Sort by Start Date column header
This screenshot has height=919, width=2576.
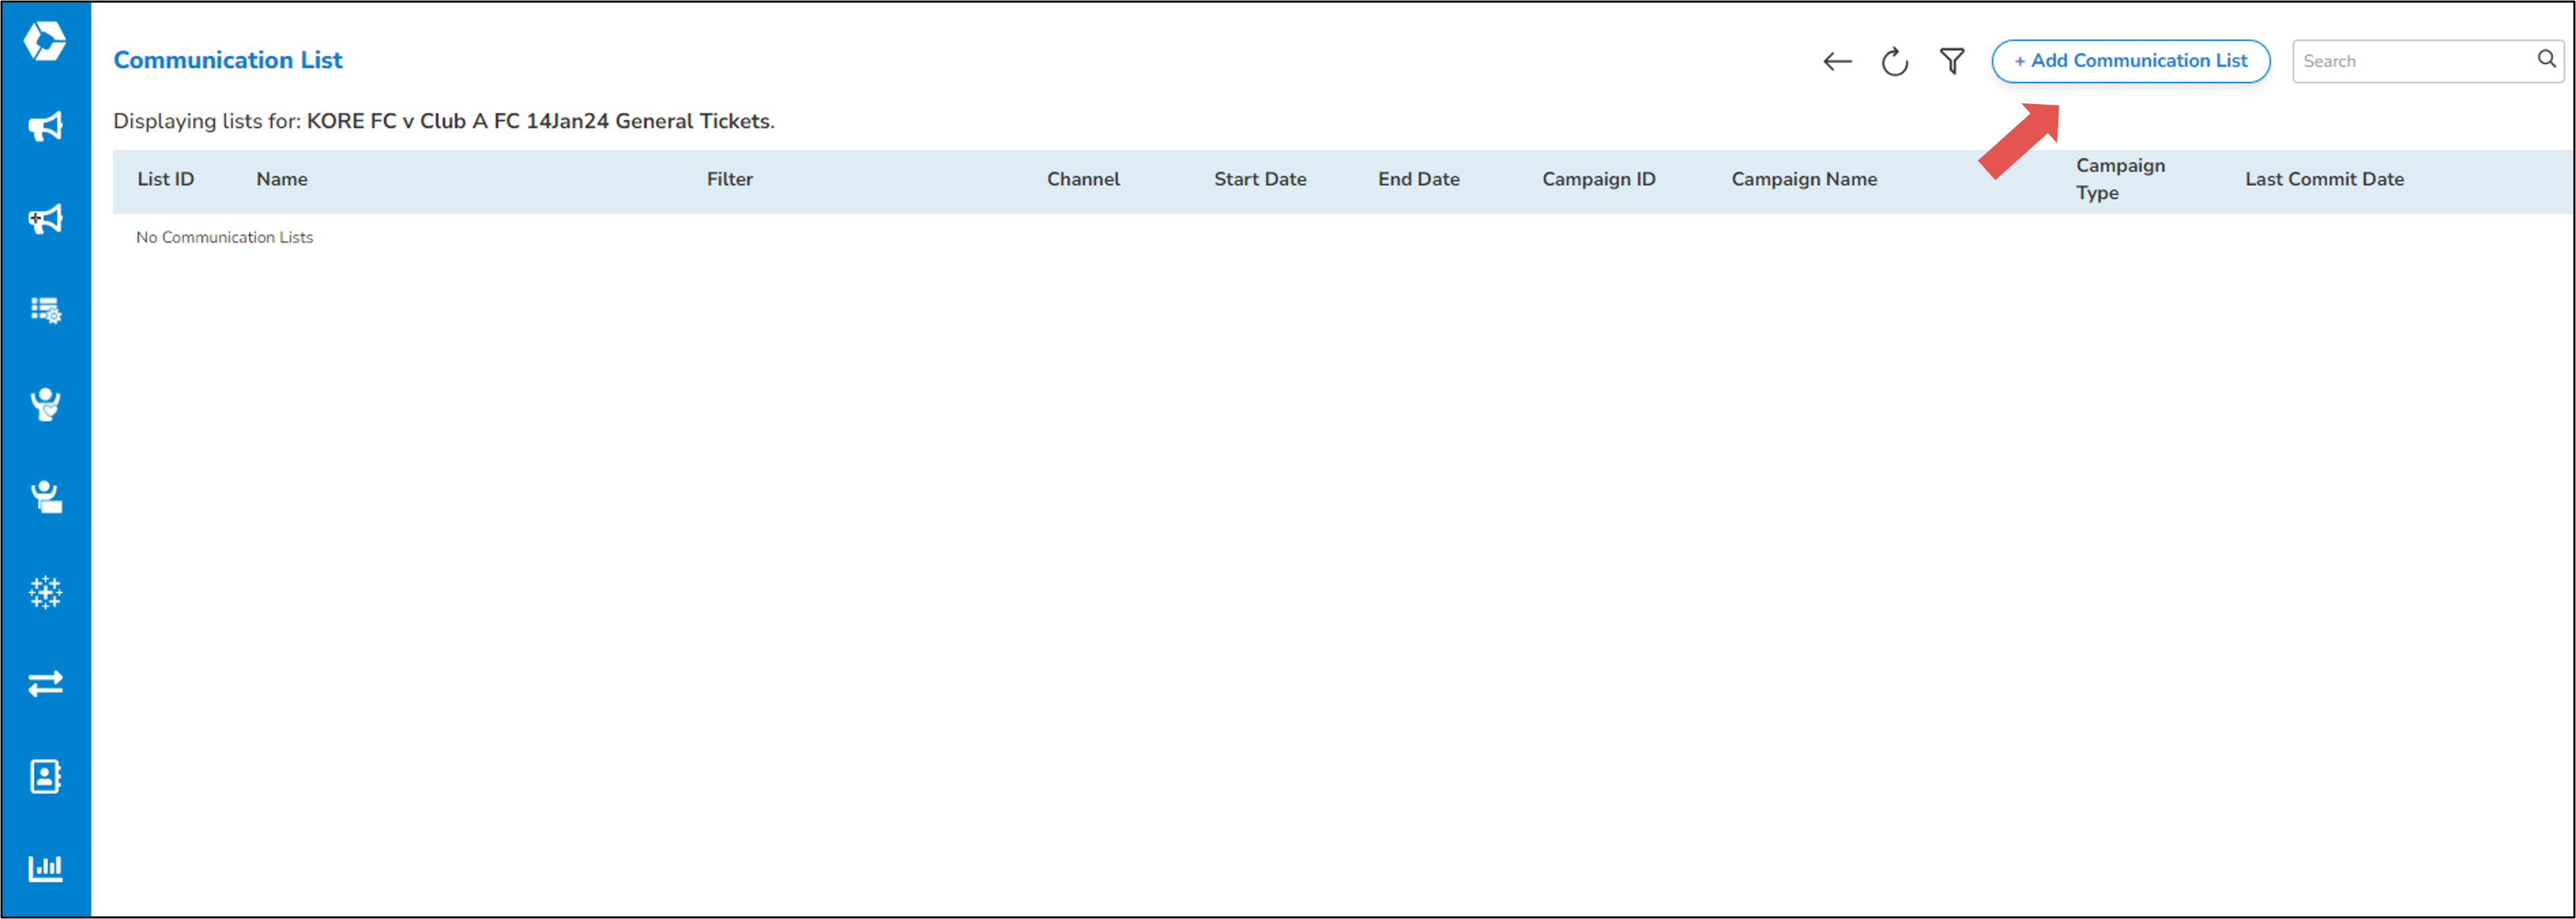point(1260,179)
